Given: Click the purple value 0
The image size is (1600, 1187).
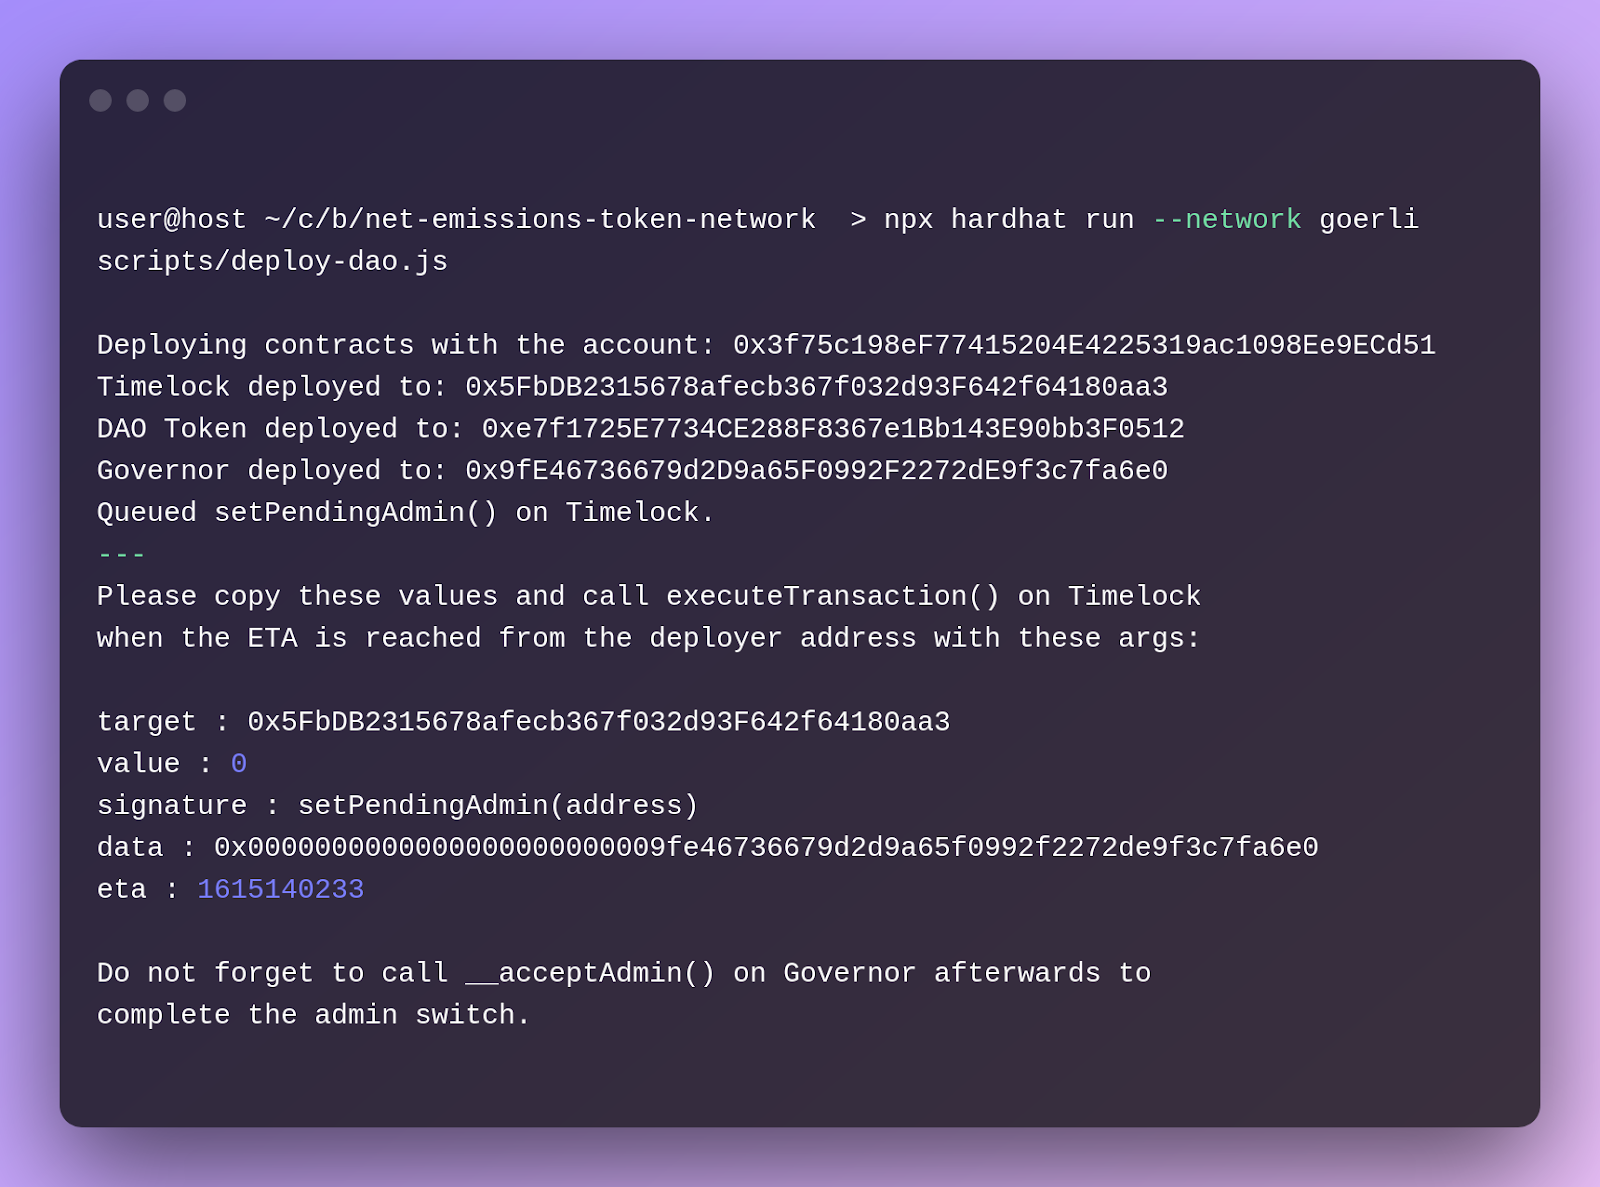Looking at the screenshot, I should point(239,764).
